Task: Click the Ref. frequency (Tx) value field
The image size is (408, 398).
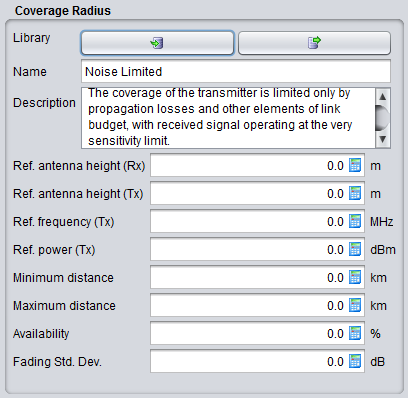Action: click(257, 221)
